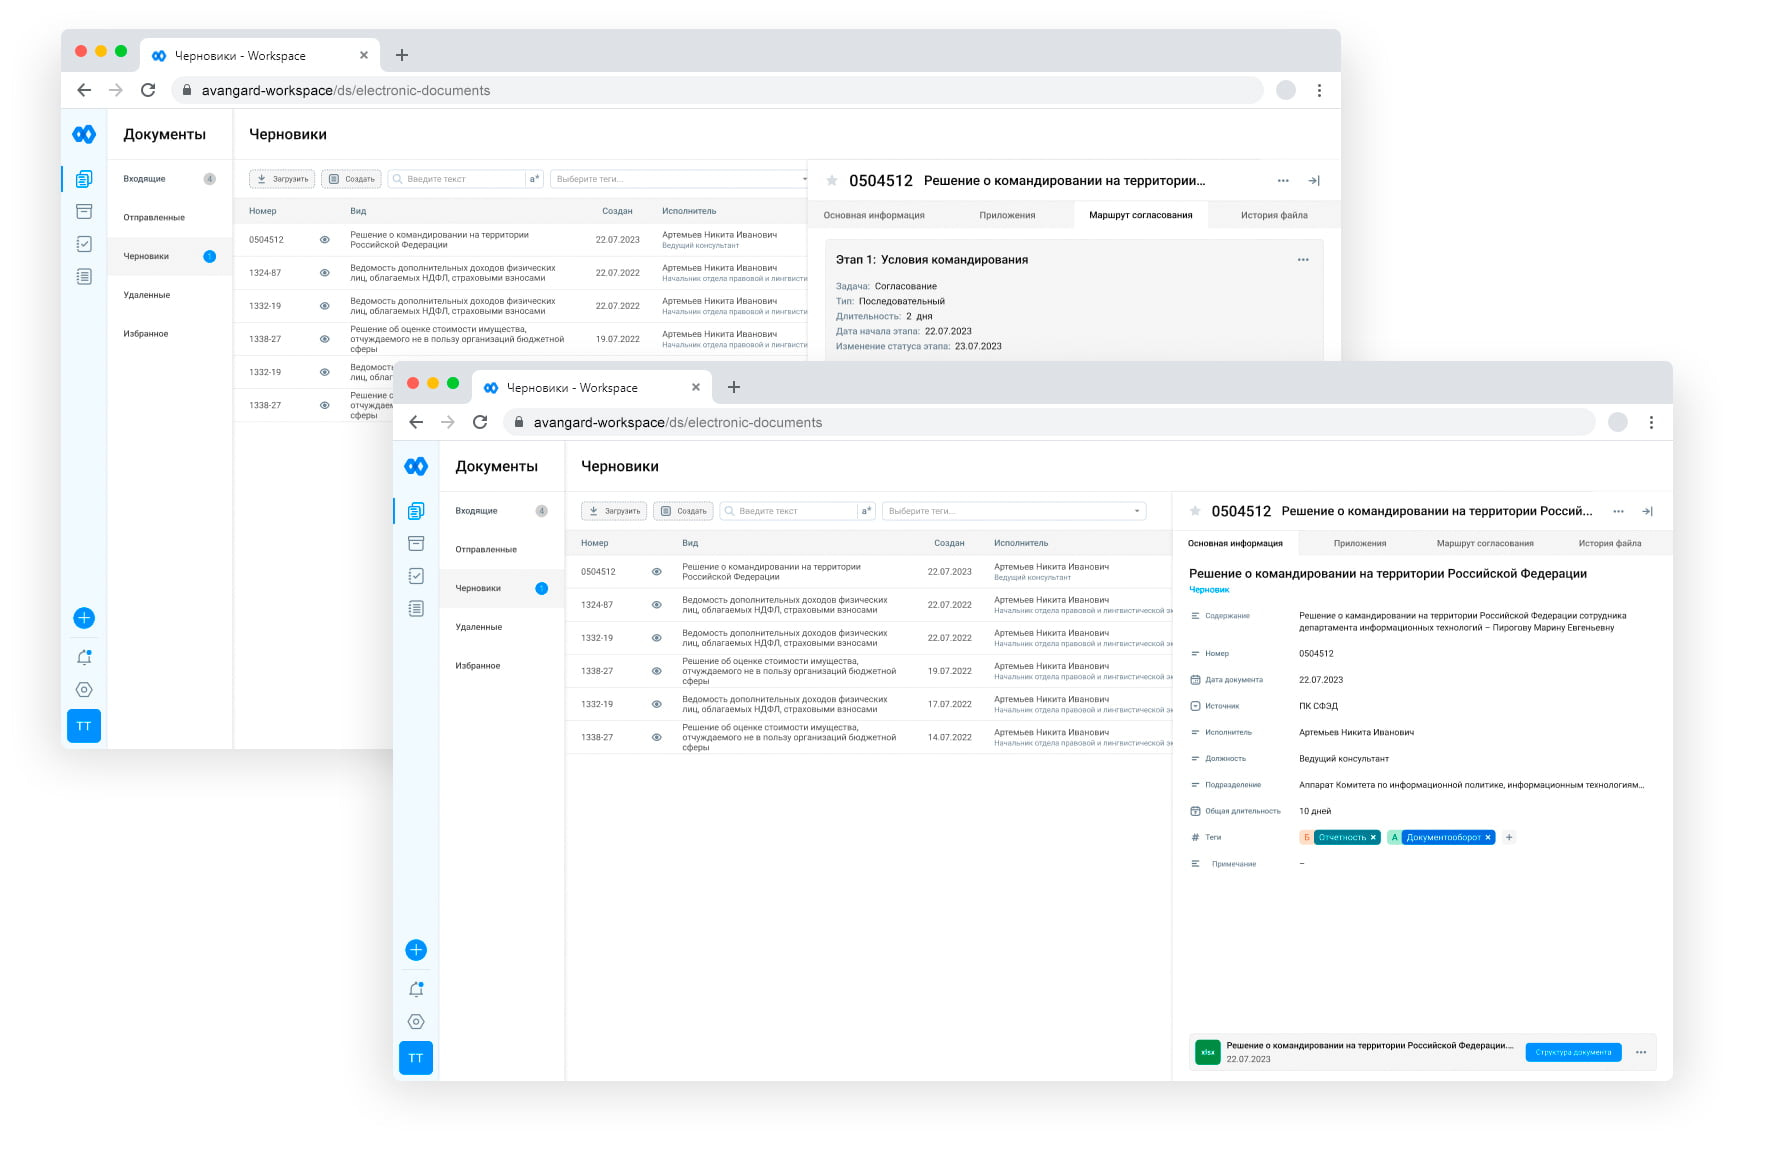
Task: Open the archive box icon in front sidebar
Action: point(416,543)
